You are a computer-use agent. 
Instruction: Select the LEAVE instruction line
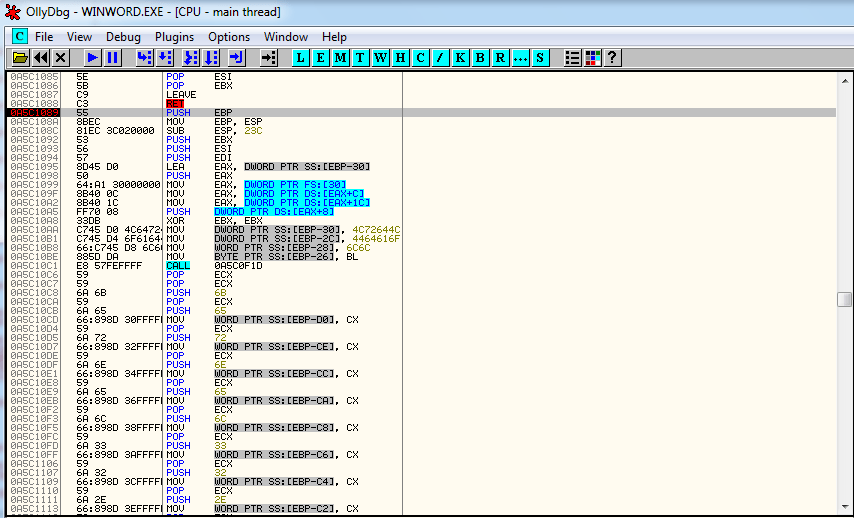(423, 95)
